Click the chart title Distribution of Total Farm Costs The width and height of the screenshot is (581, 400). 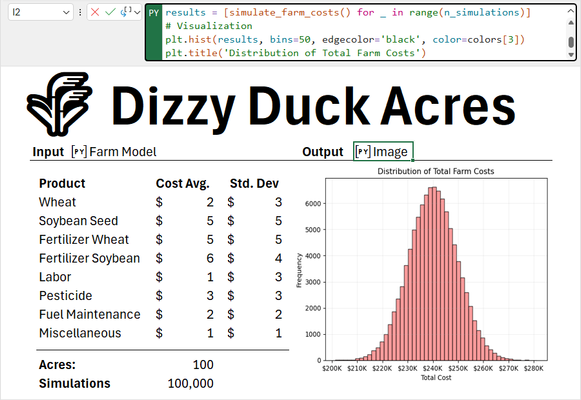tap(435, 171)
